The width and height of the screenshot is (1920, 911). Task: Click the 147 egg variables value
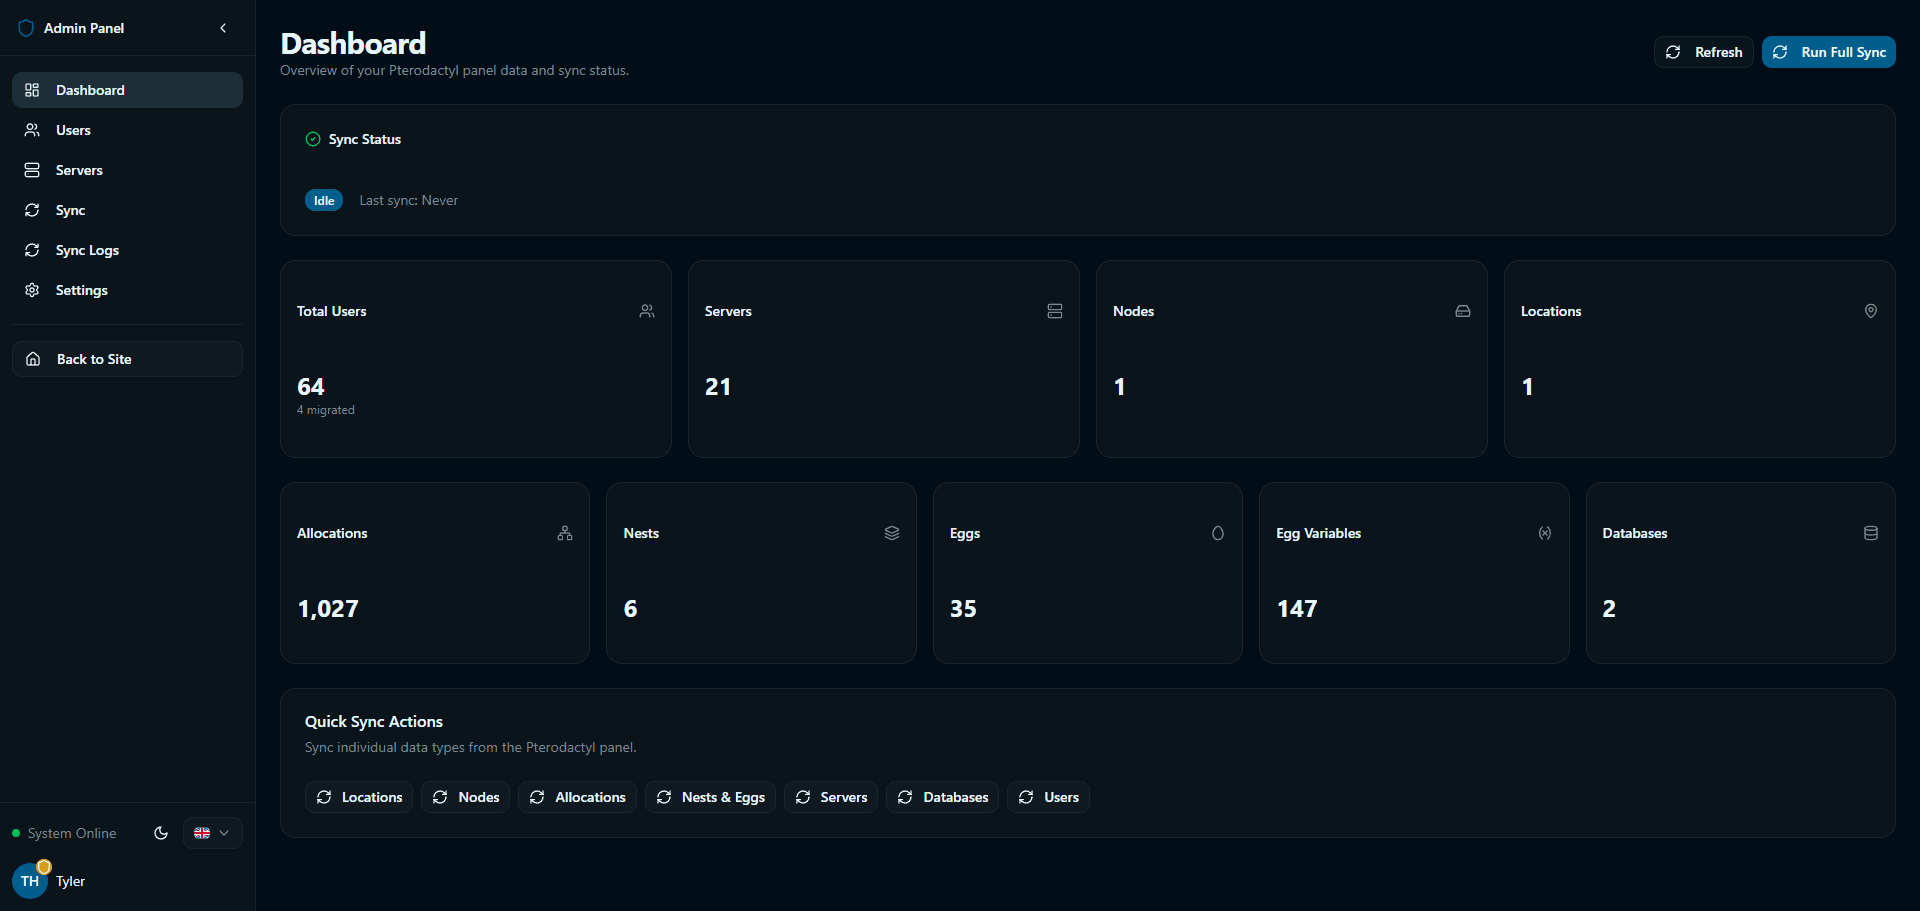[x=1297, y=609]
